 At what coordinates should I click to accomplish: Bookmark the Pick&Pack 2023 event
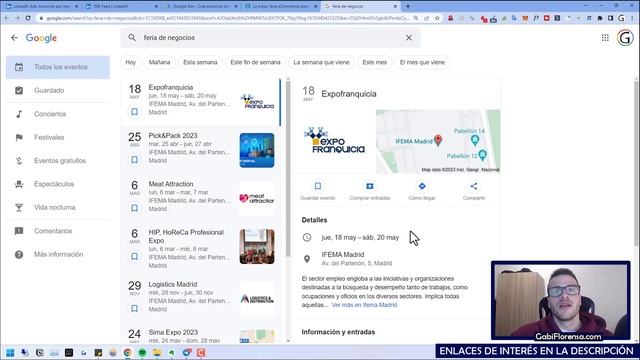pos(134,160)
